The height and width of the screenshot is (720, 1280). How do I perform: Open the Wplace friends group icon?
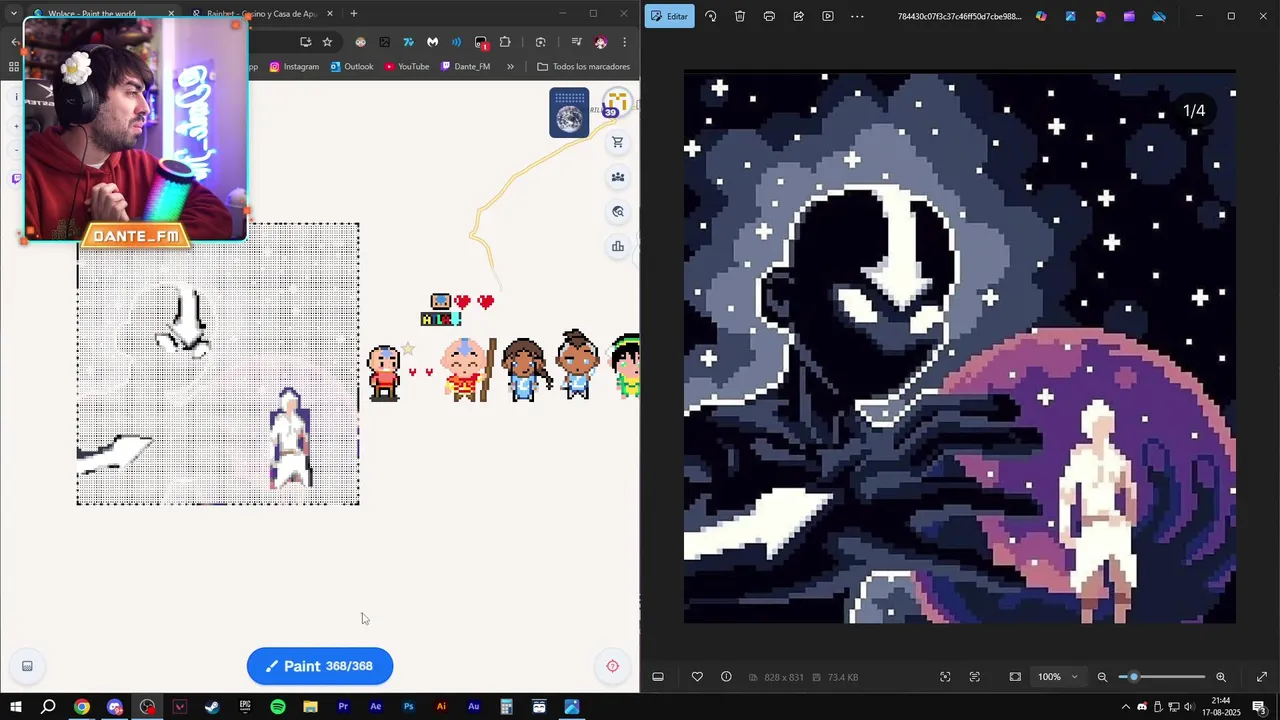point(618,177)
